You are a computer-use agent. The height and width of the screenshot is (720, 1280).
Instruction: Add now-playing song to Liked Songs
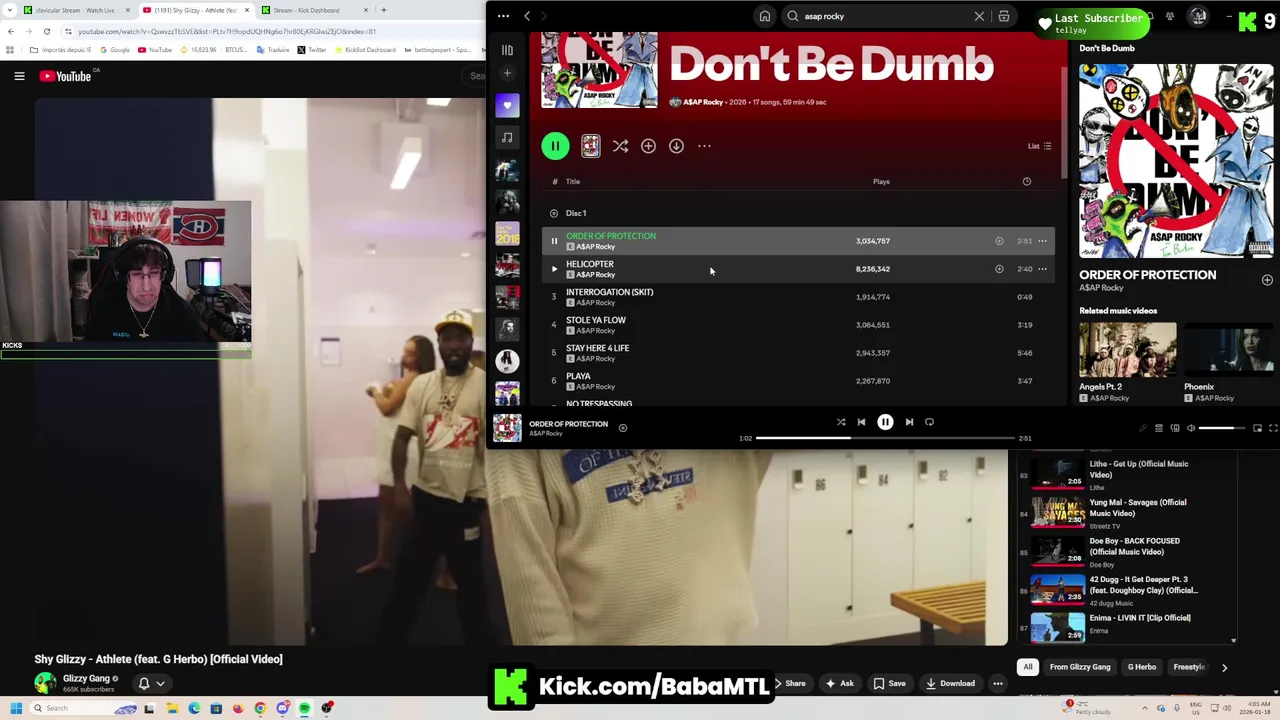(622, 428)
